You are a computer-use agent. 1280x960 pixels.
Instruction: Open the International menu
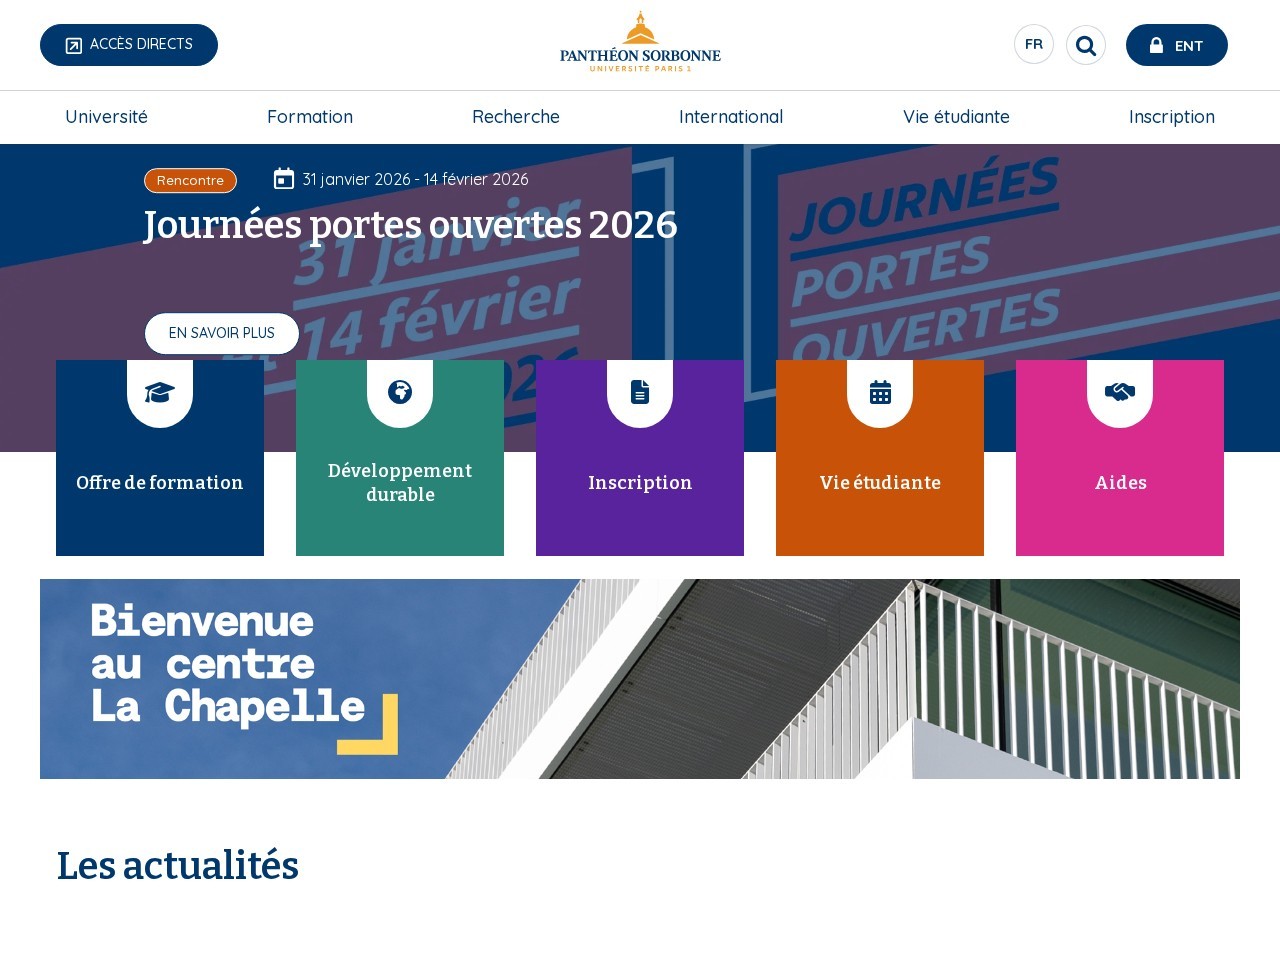pos(731,117)
